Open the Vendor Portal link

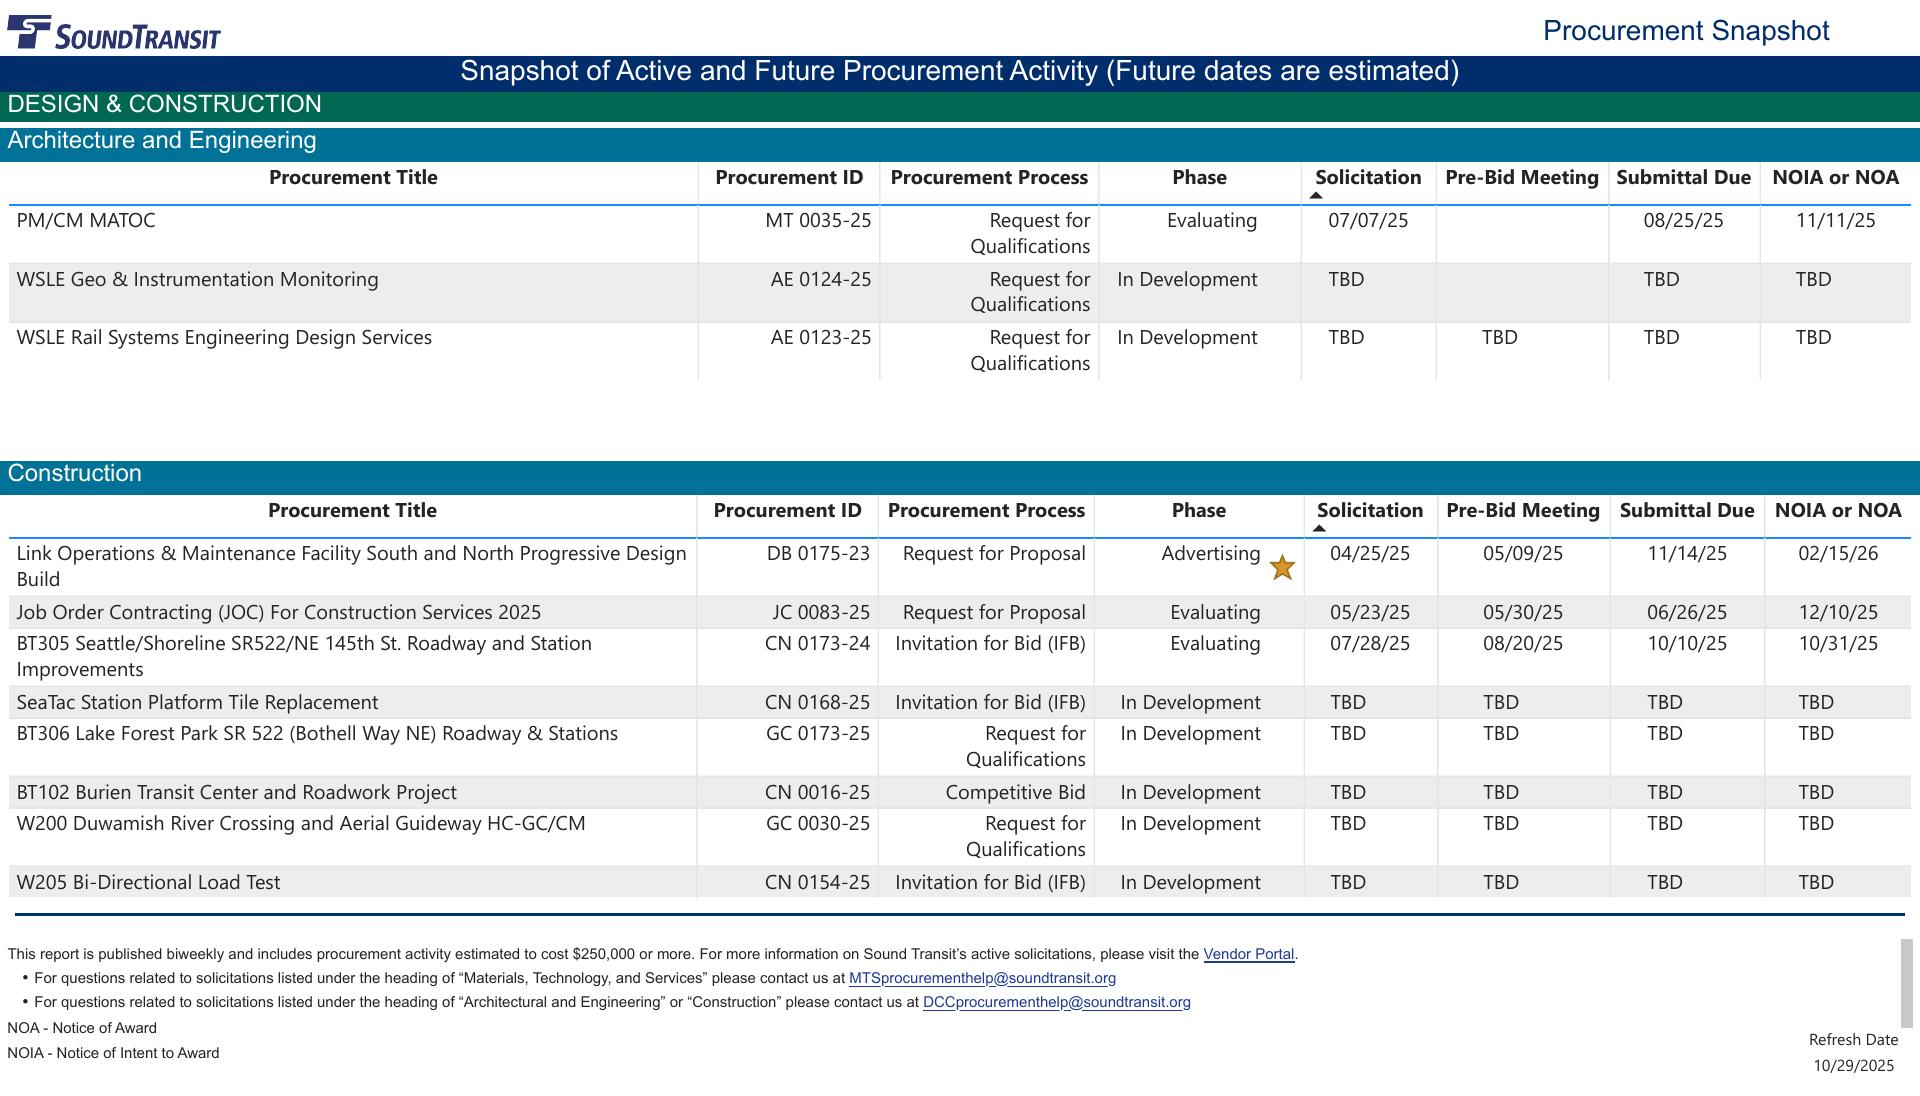[x=1248, y=954]
